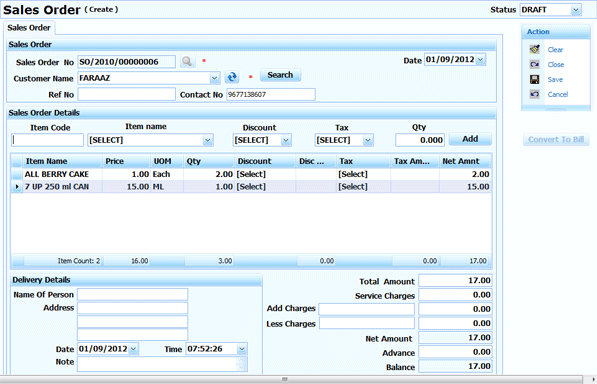Click the Qty 0.000 input field

point(420,140)
